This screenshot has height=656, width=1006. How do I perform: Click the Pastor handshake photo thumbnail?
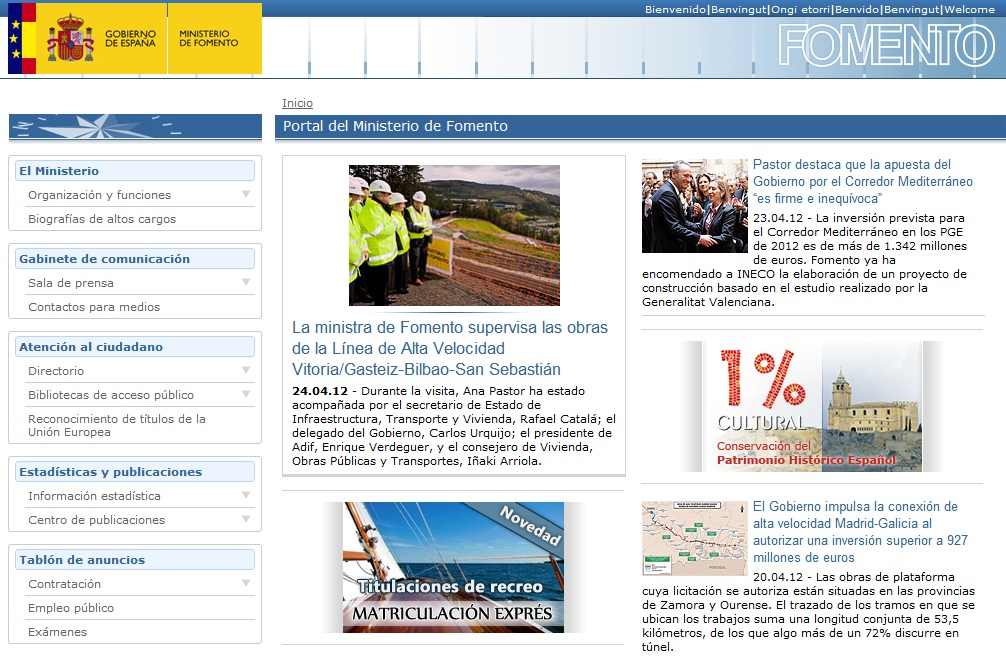694,206
